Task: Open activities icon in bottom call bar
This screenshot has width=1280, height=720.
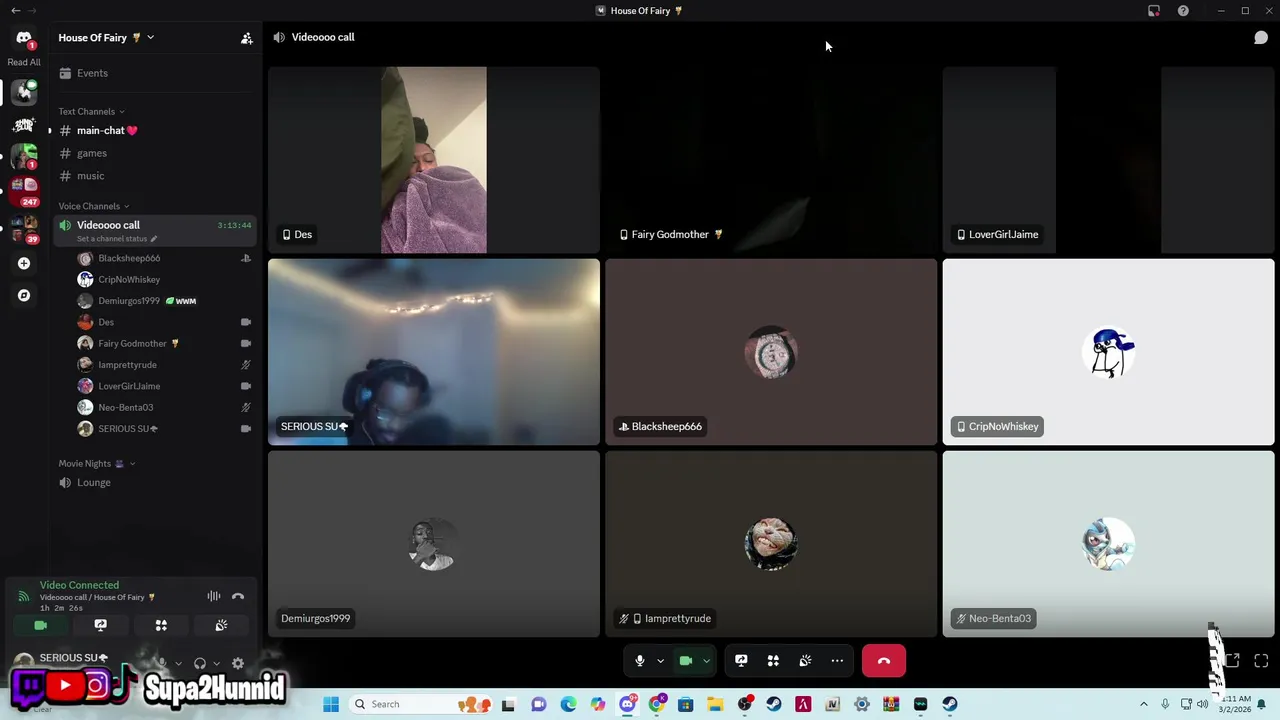Action: (773, 661)
